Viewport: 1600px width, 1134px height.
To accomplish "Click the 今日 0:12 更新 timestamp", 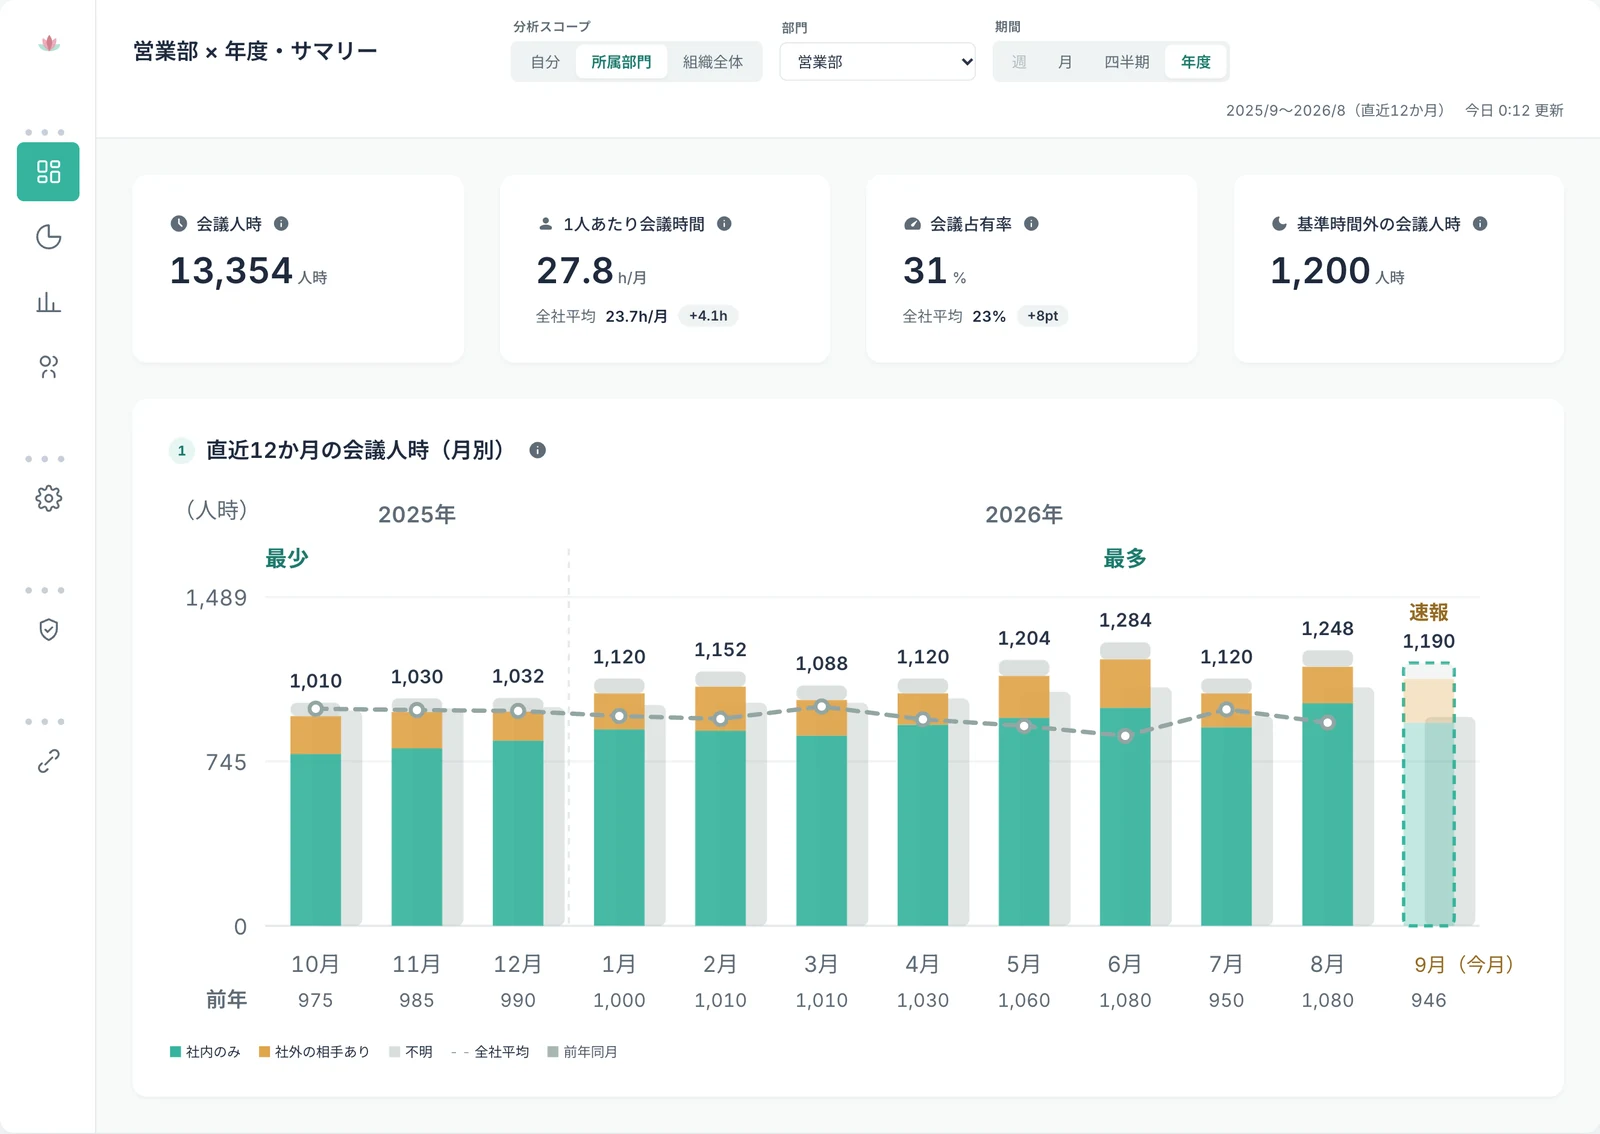I will point(1514,111).
